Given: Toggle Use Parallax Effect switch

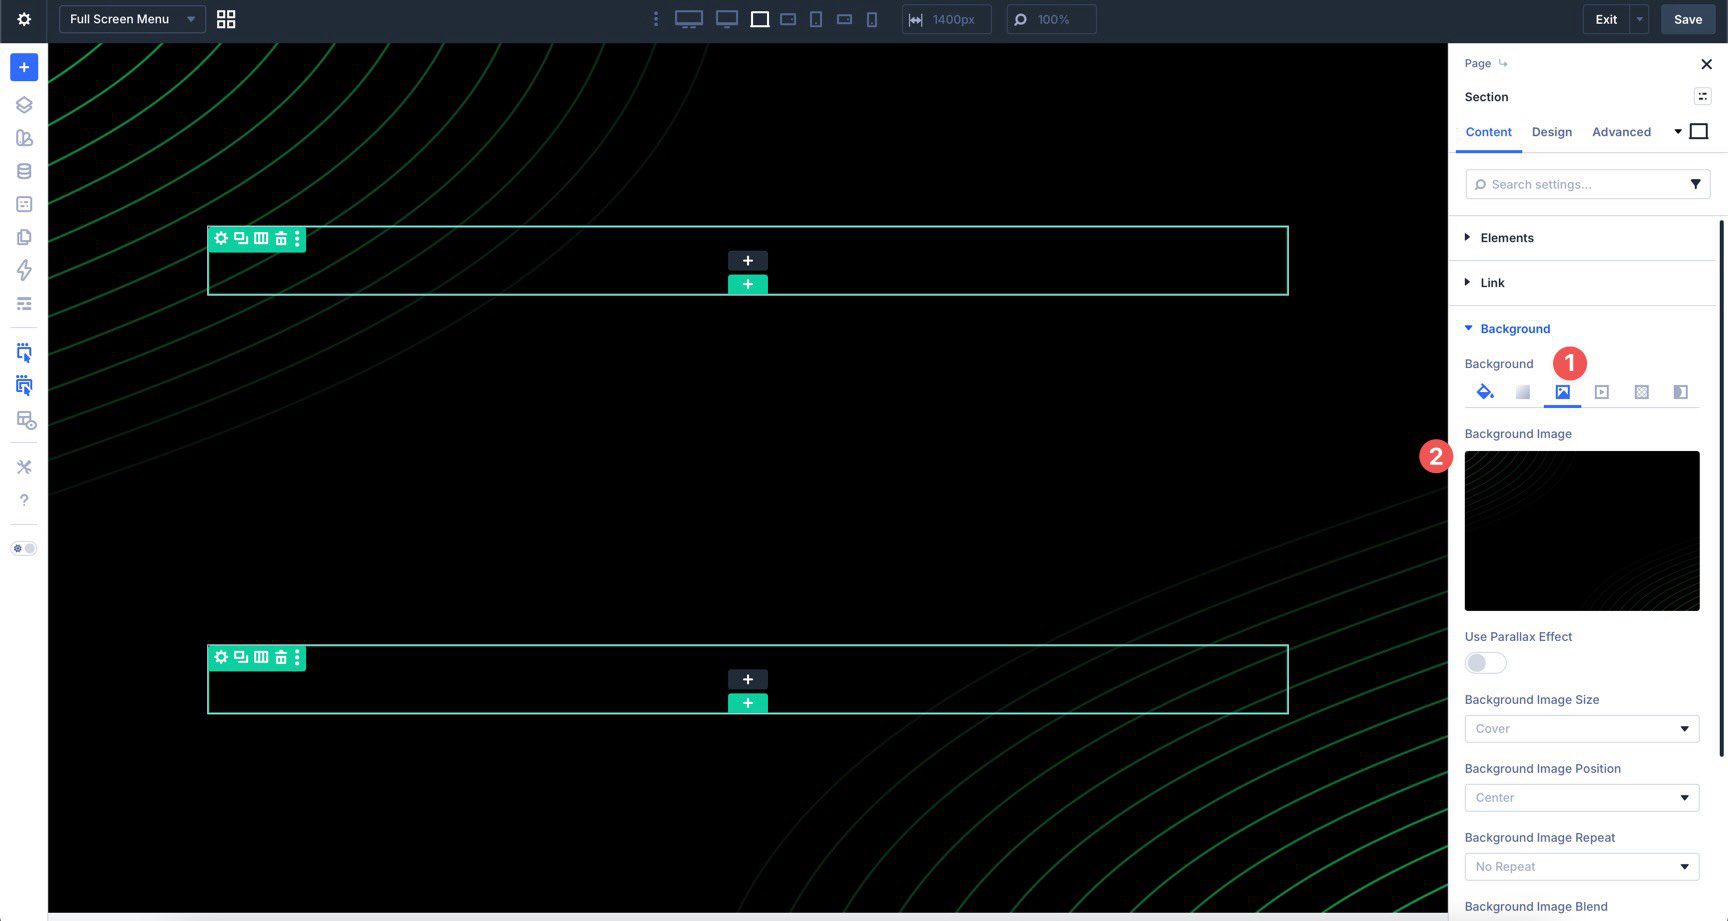Looking at the screenshot, I should tap(1485, 663).
